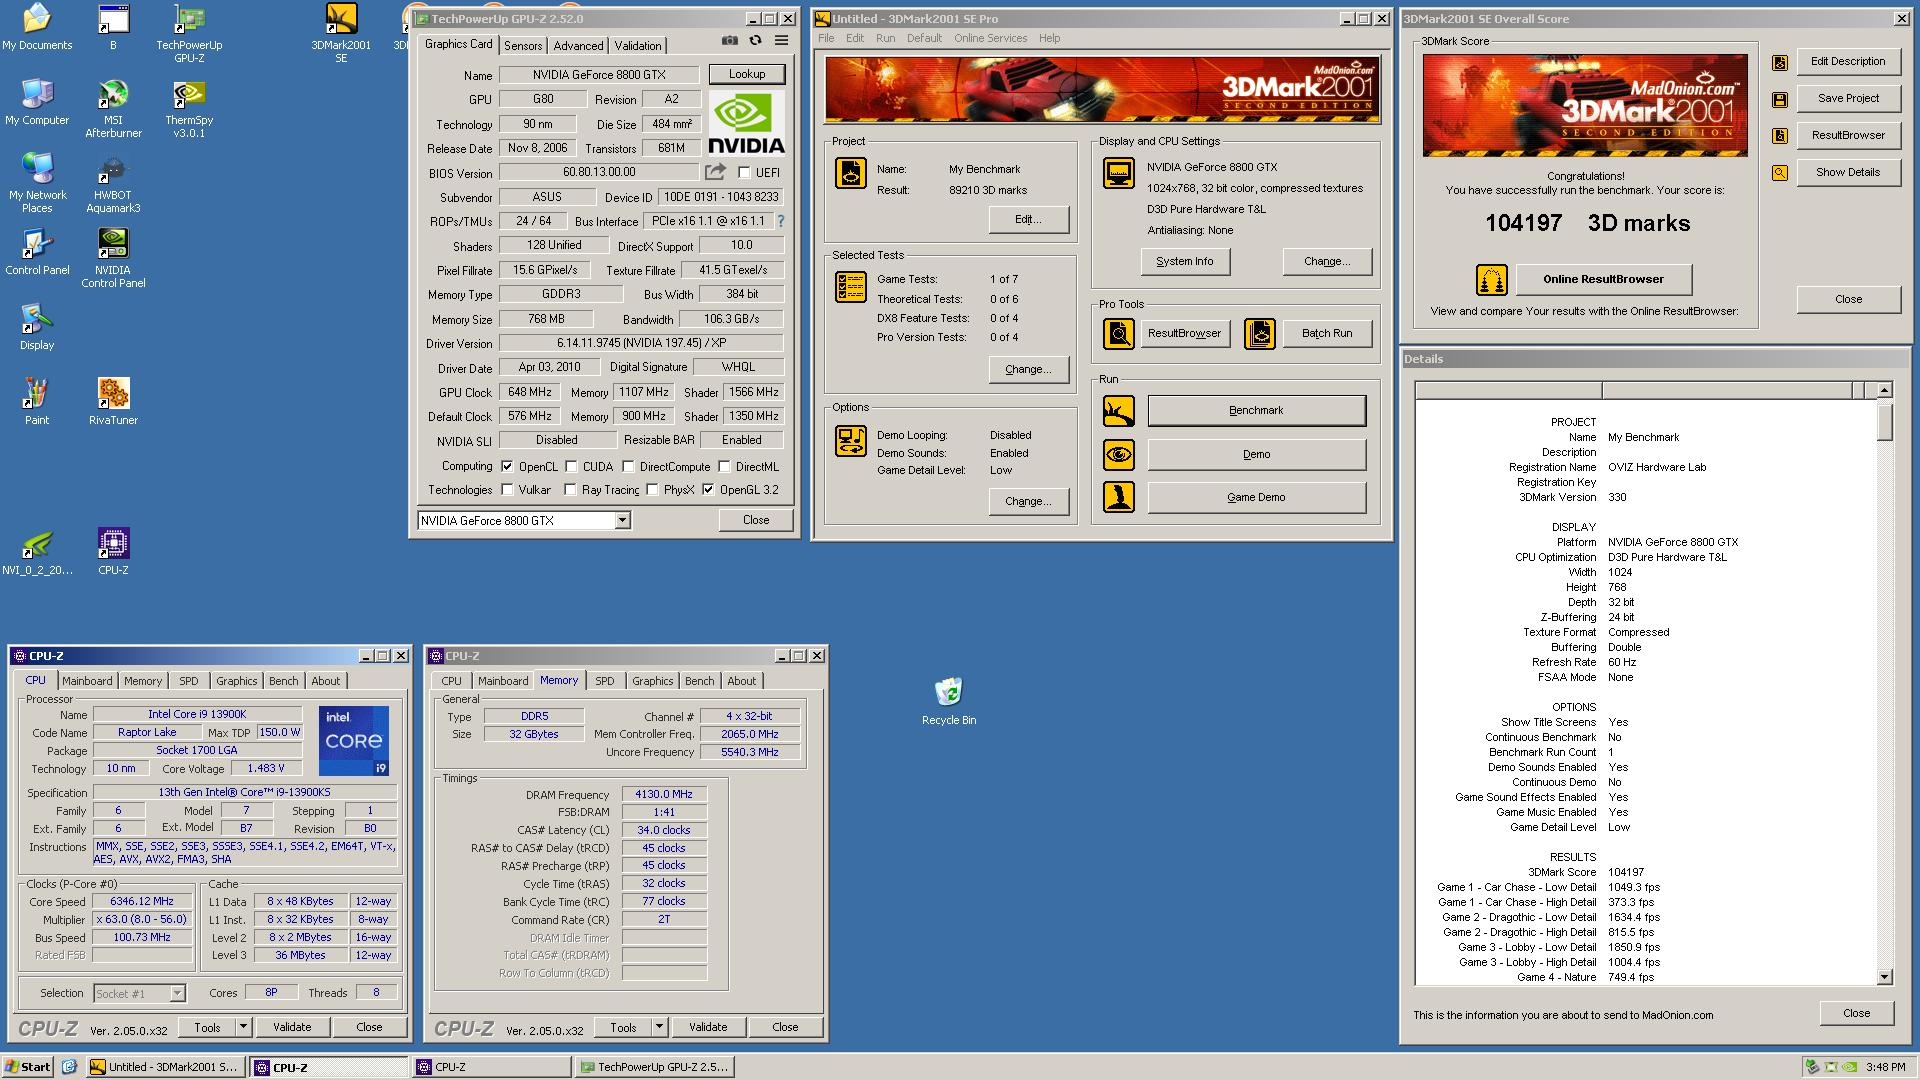This screenshot has height=1080, width=1920.
Task: Expand Tools dropdown arrow in left CPU-Z
Action: (x=243, y=1027)
